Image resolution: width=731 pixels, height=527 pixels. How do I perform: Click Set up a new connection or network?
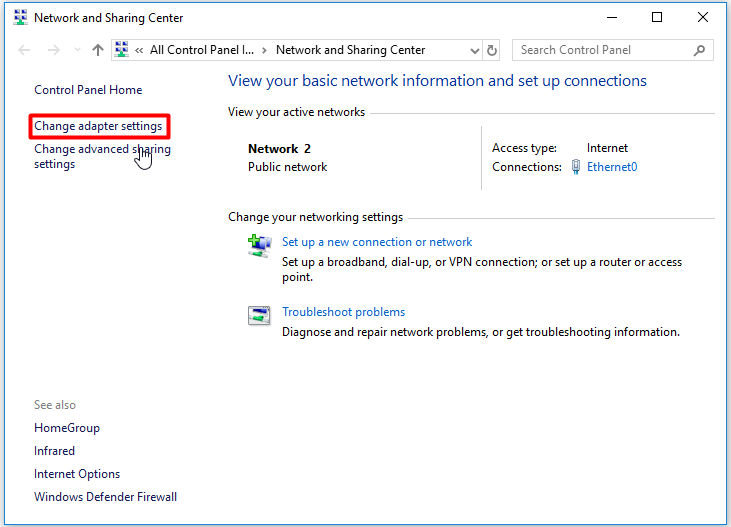[x=377, y=242]
